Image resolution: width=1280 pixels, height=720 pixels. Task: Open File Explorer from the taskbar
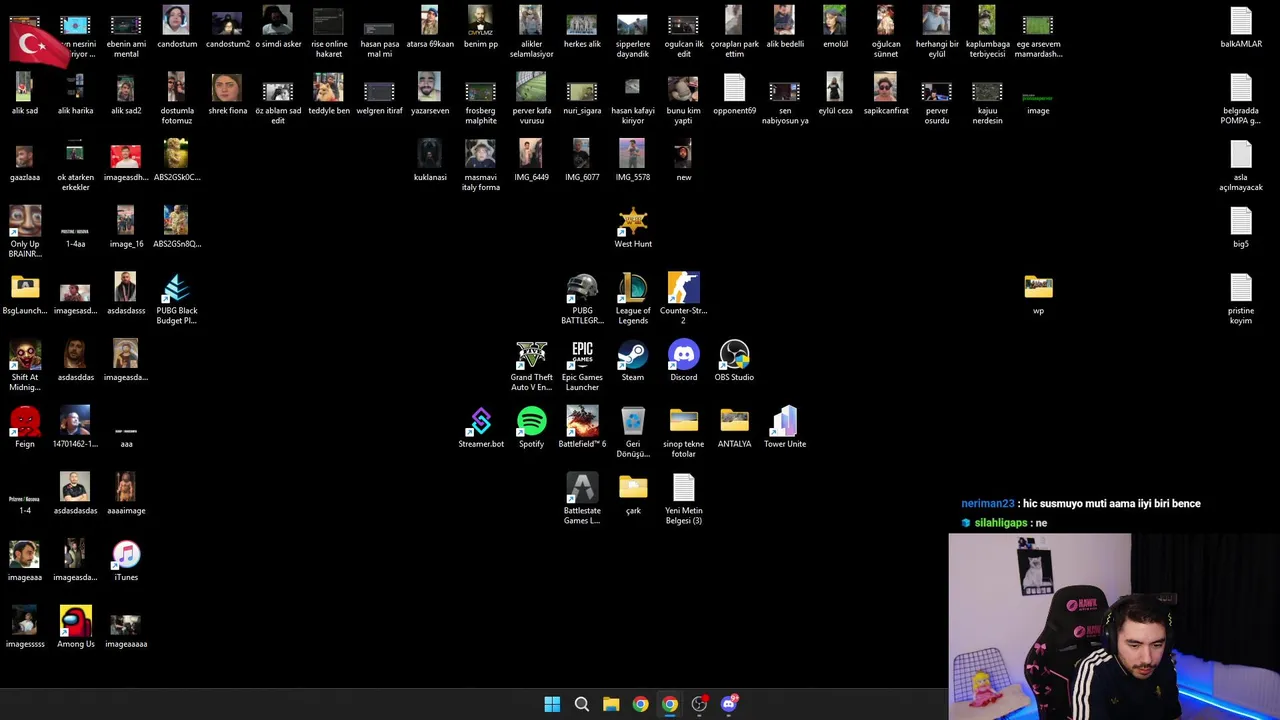[x=611, y=704]
